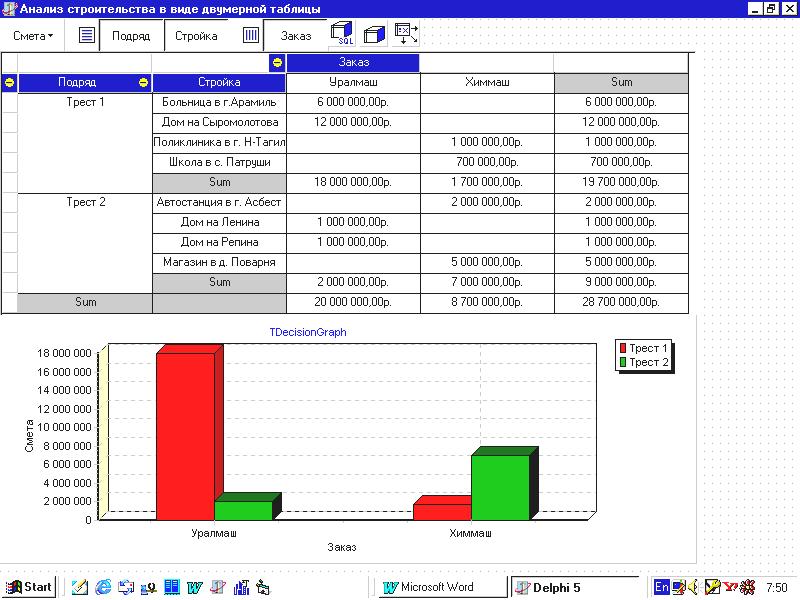Click the Дом на Сыромолотова cell
Image resolution: width=800 pixels, height=600 pixels.
click(x=219, y=122)
